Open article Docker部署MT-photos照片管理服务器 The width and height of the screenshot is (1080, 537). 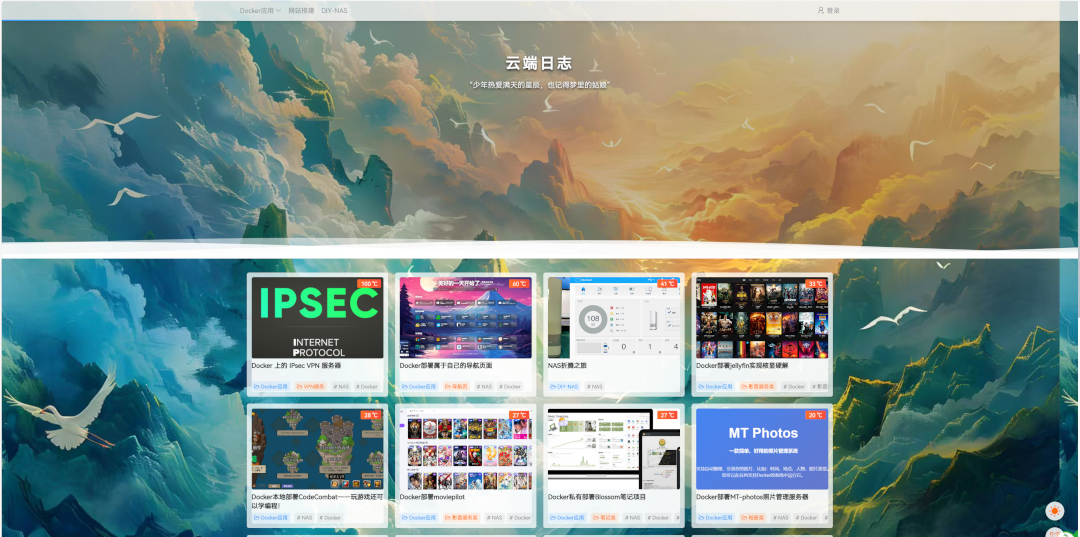[752, 497]
